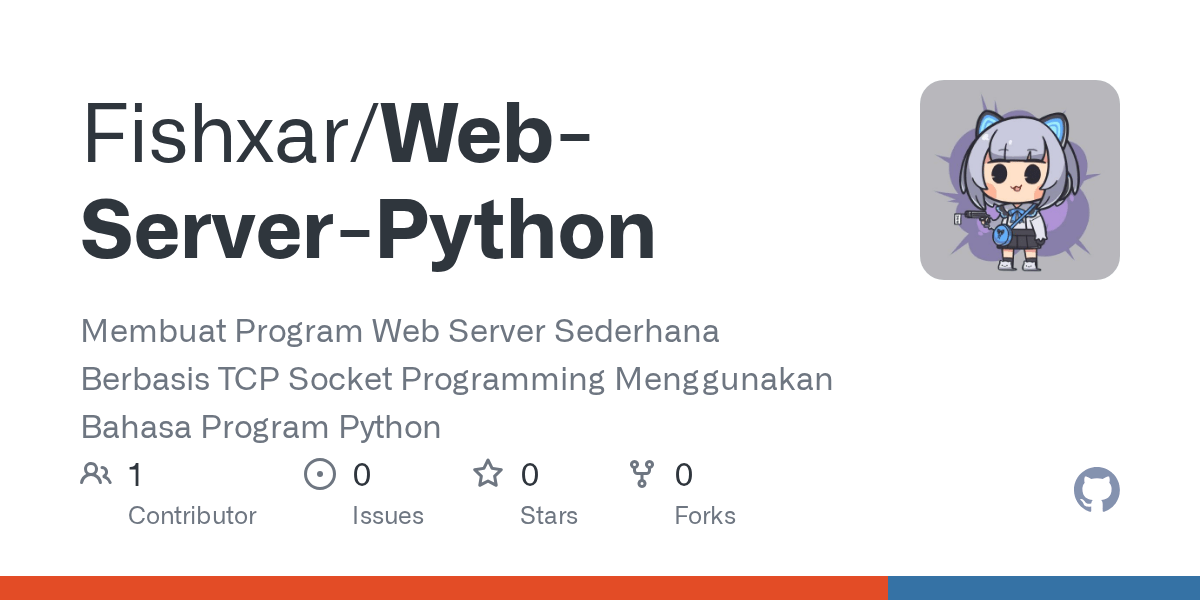Click the GitHub octocat logo
1200x600 pixels.
(1097, 491)
